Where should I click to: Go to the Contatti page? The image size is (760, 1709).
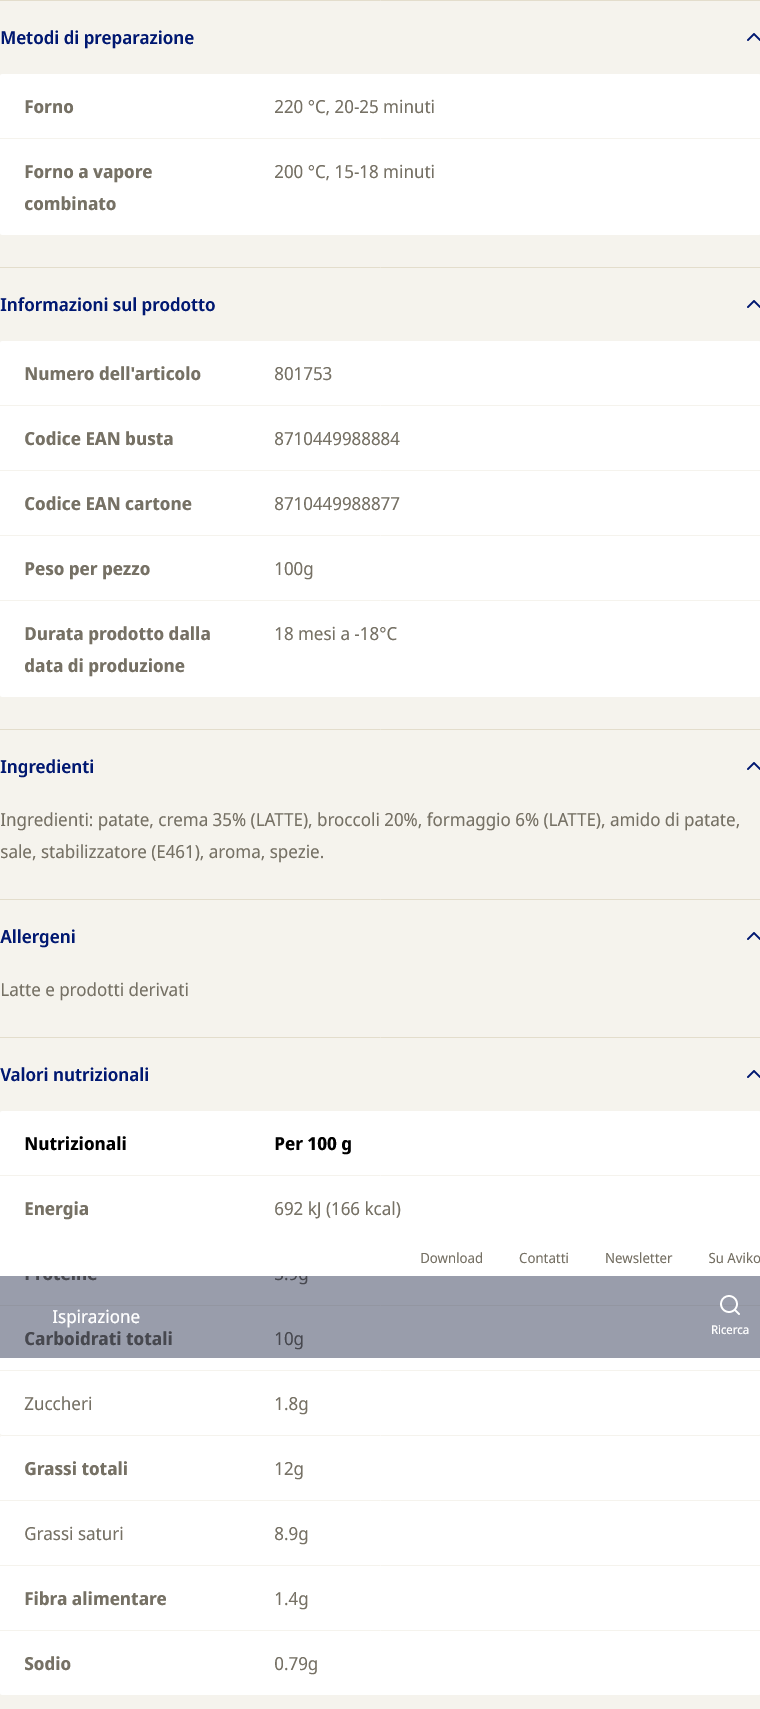click(x=544, y=1258)
